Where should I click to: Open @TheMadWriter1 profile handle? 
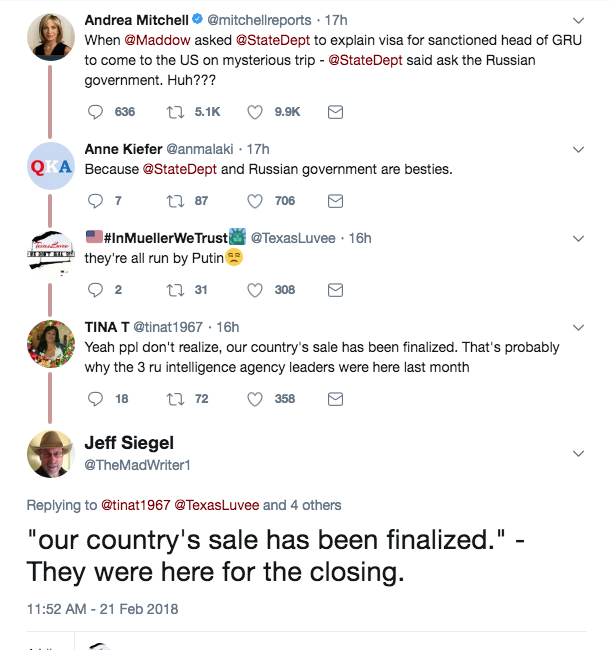[136, 465]
